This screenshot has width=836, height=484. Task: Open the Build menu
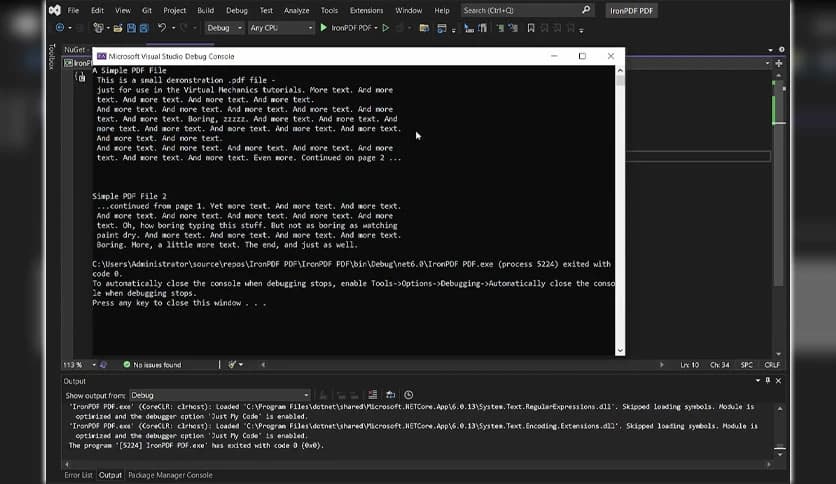[205, 10]
